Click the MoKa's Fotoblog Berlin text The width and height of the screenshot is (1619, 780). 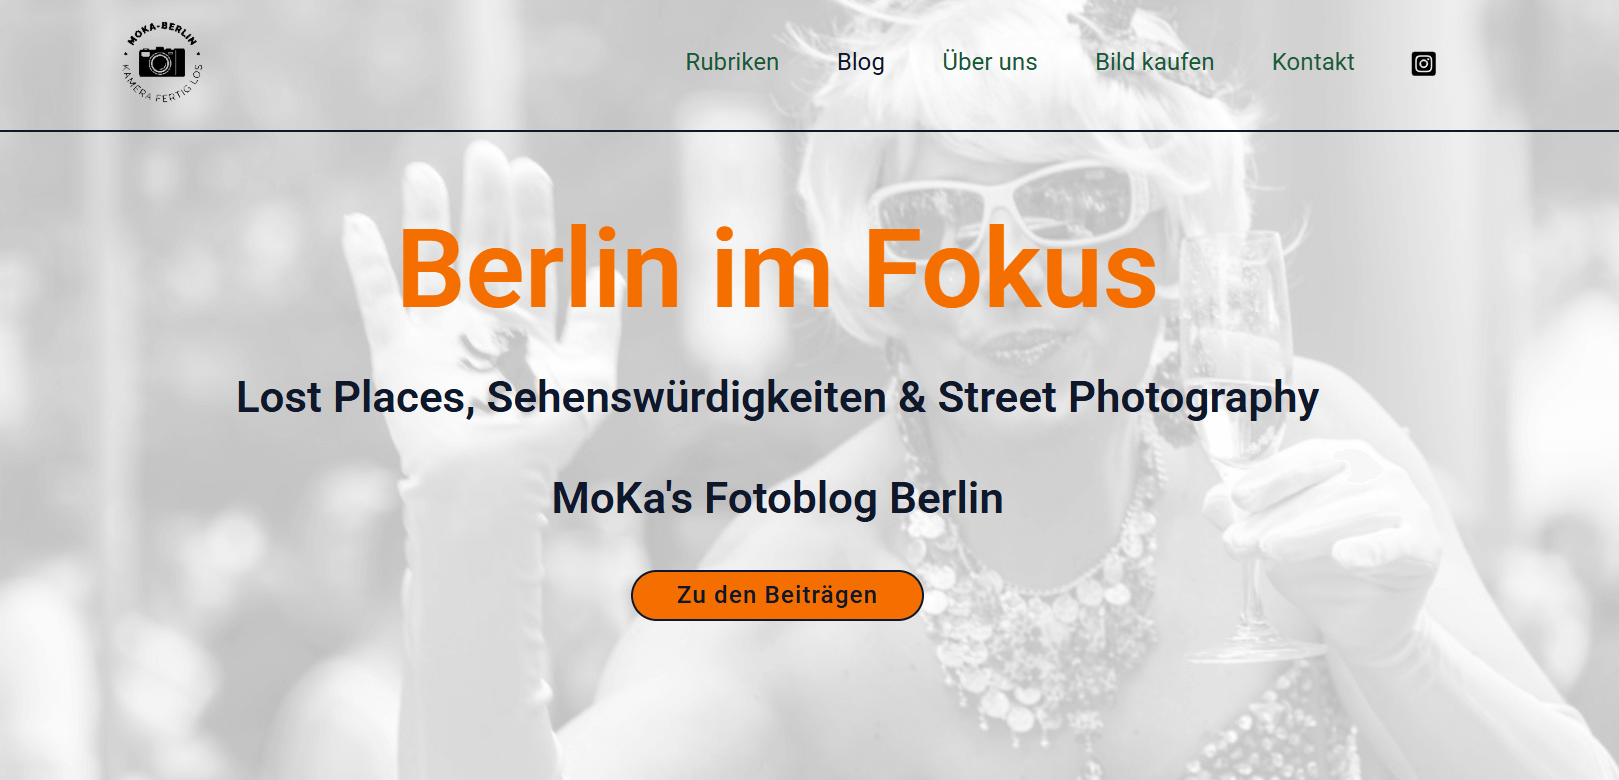point(777,498)
